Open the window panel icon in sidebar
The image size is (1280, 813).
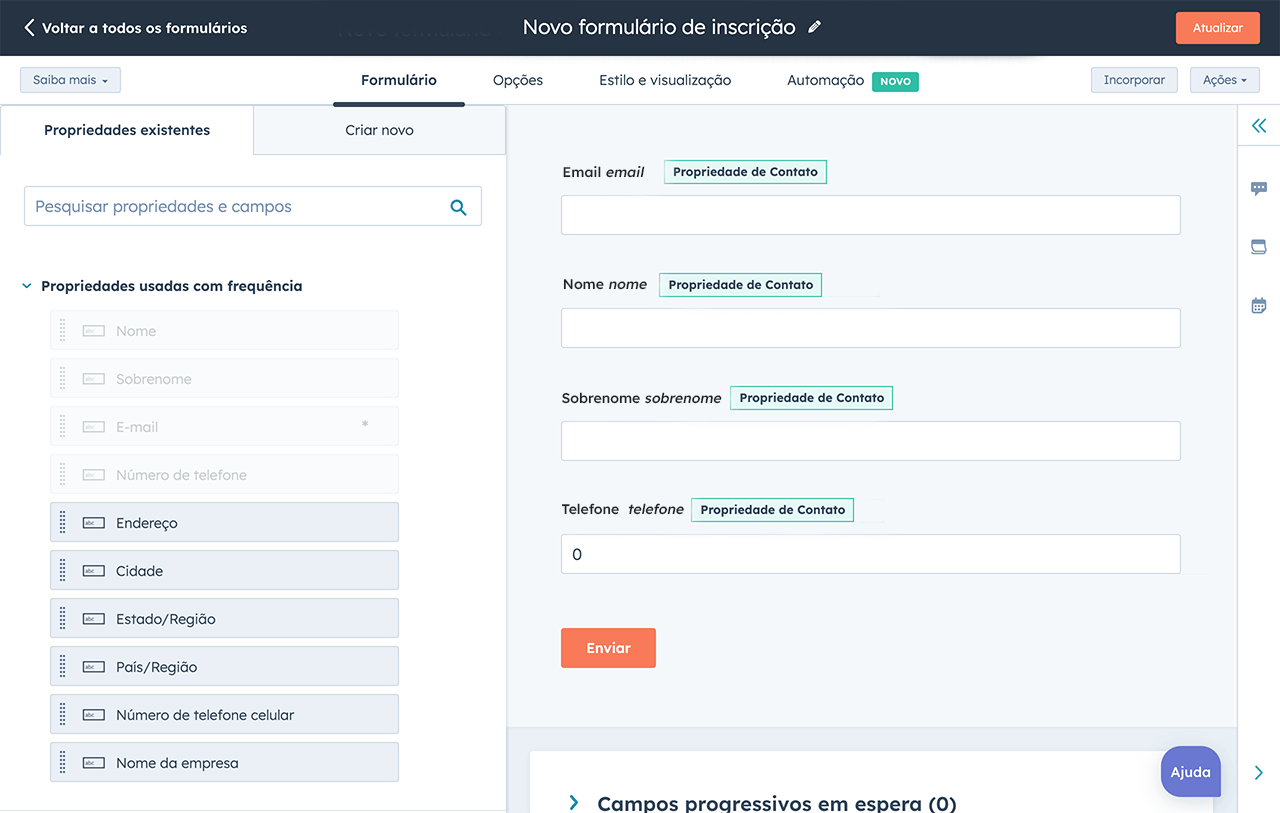coord(1259,247)
